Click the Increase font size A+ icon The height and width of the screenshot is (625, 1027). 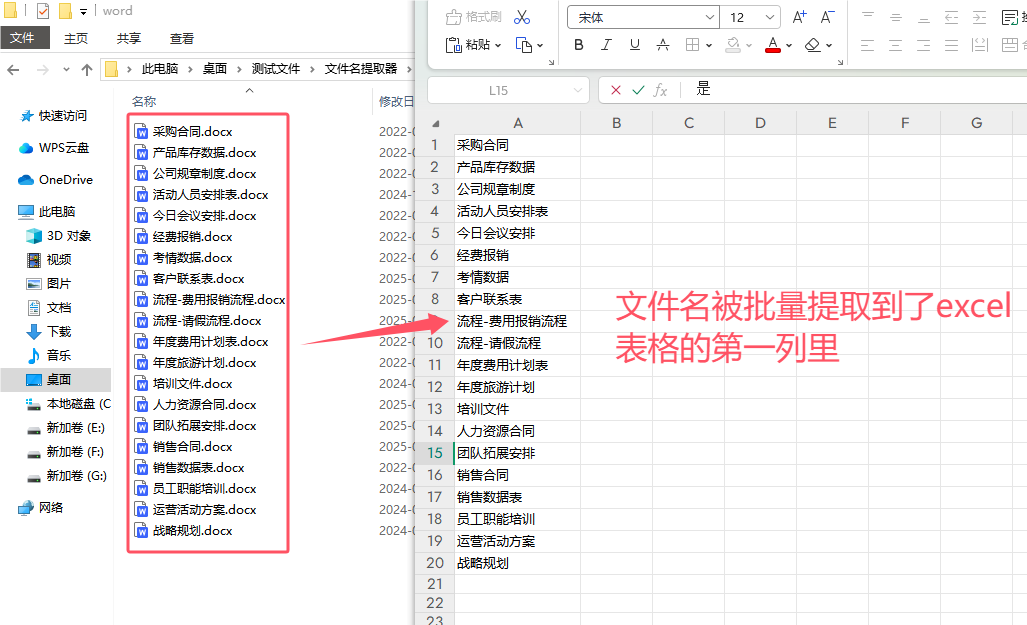pos(799,17)
